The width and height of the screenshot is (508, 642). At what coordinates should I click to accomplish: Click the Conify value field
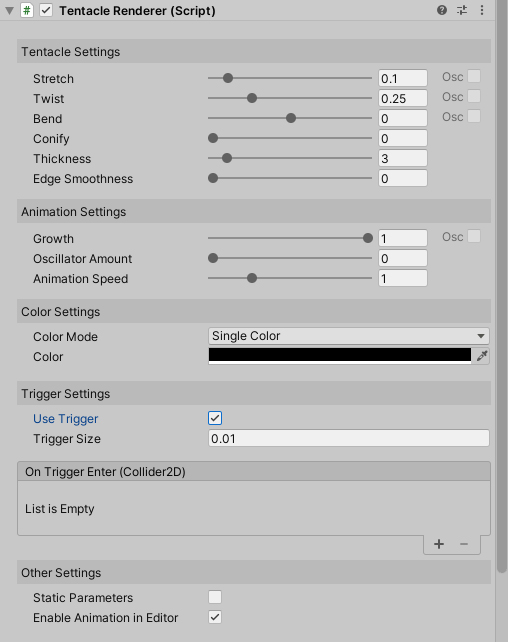click(x=403, y=138)
